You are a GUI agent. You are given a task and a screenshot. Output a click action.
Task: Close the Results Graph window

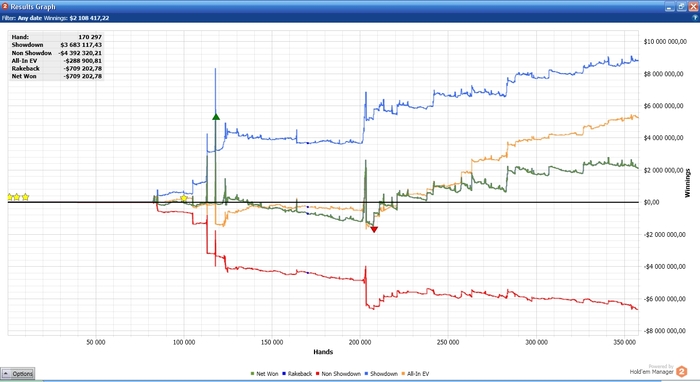tap(693, 7)
